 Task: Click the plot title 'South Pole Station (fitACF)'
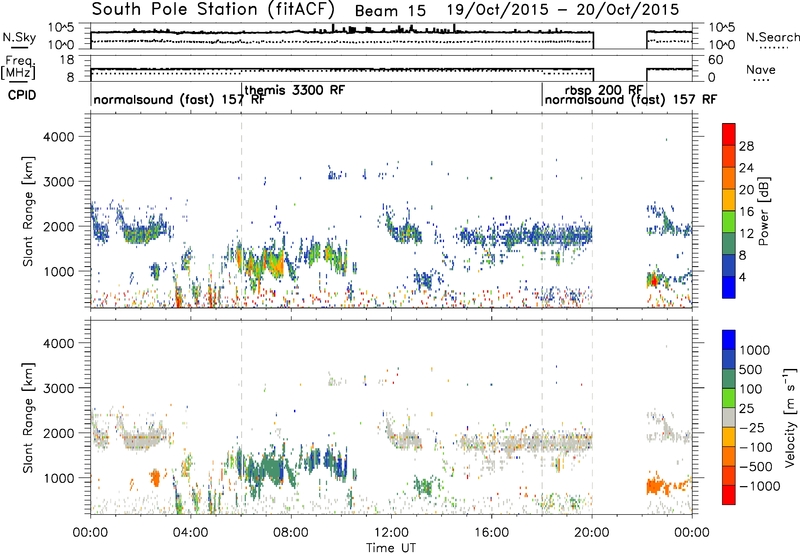click(x=213, y=9)
